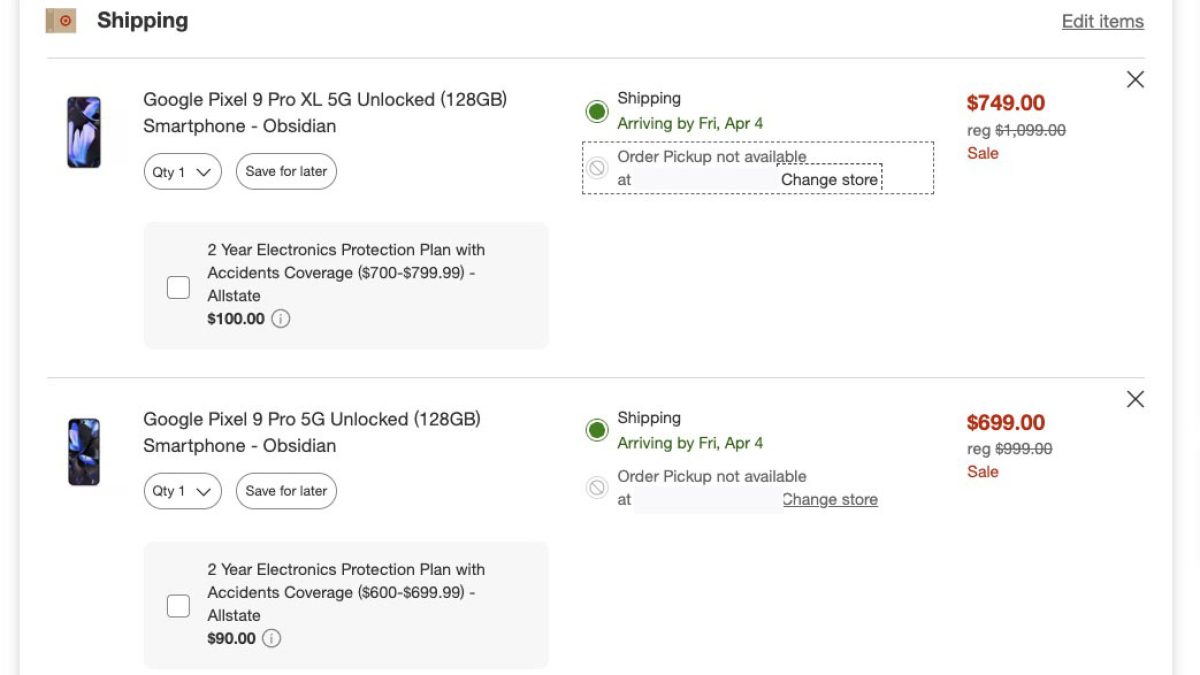Image resolution: width=1200 pixels, height=675 pixels.
Task: Open Pixel 9 Pro XL product thumbnail
Action: [x=84, y=132]
